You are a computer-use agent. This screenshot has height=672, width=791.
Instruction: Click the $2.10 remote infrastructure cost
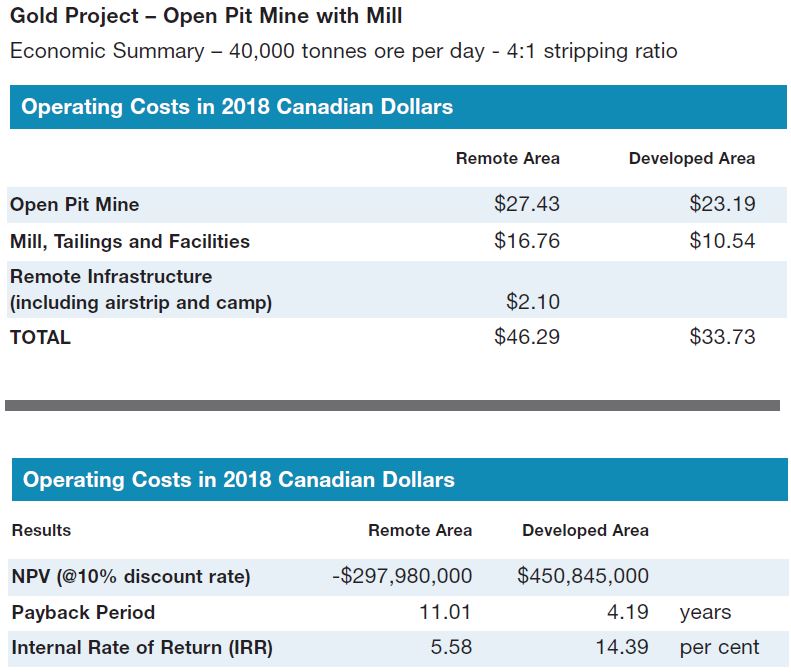(534, 302)
